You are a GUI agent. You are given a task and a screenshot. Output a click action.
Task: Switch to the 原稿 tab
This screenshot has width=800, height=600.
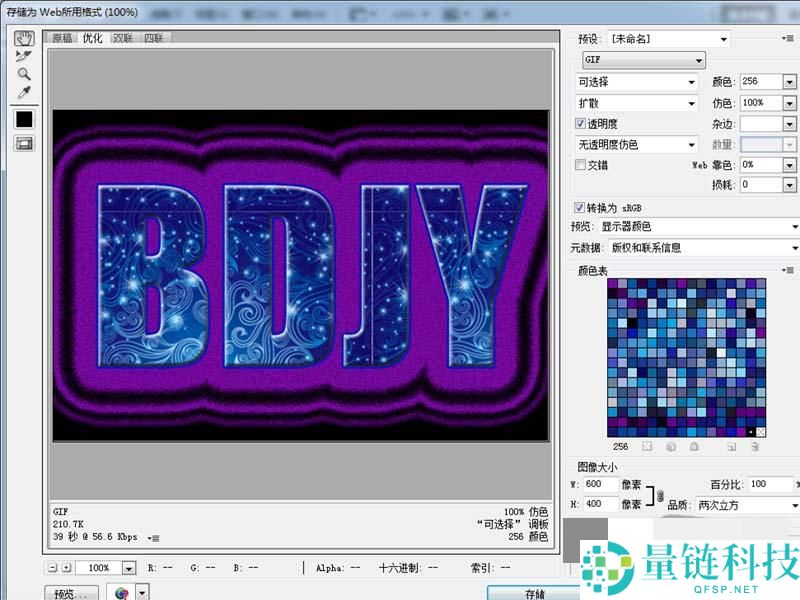pos(62,38)
